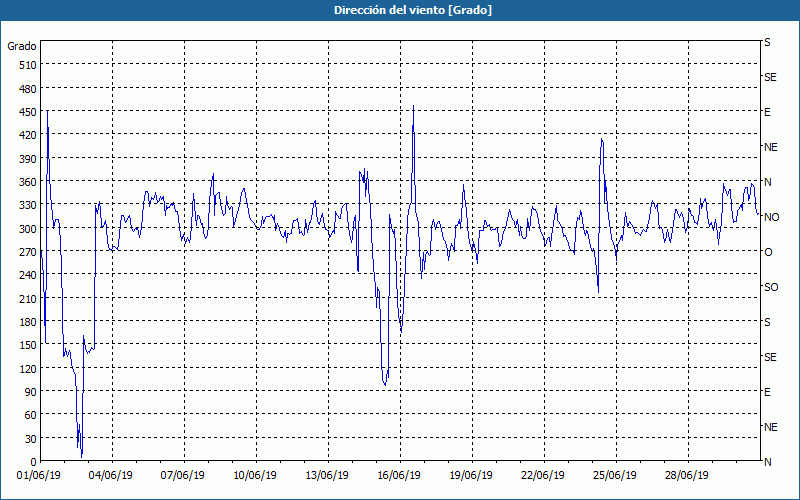
Task: Select the date label "19/06/19"
Action: [x=471, y=476]
